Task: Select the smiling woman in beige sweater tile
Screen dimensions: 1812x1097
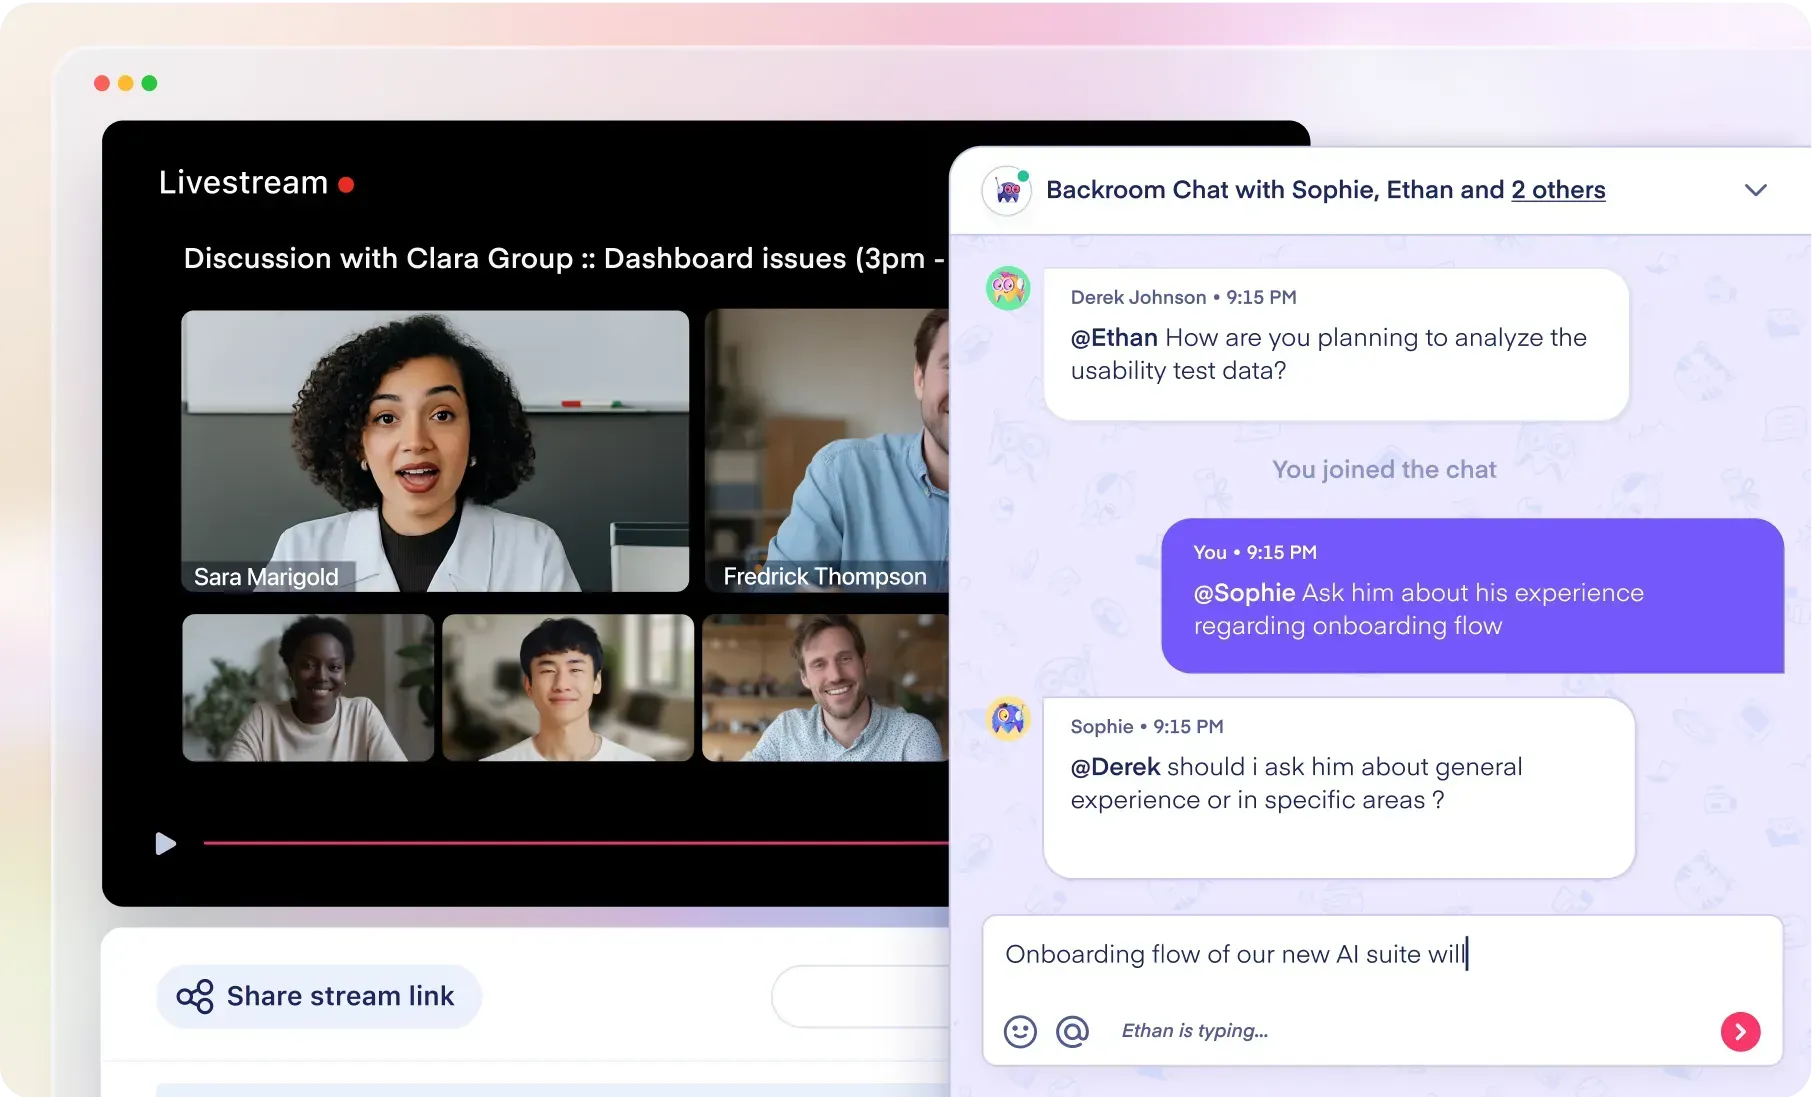Action: [308, 688]
